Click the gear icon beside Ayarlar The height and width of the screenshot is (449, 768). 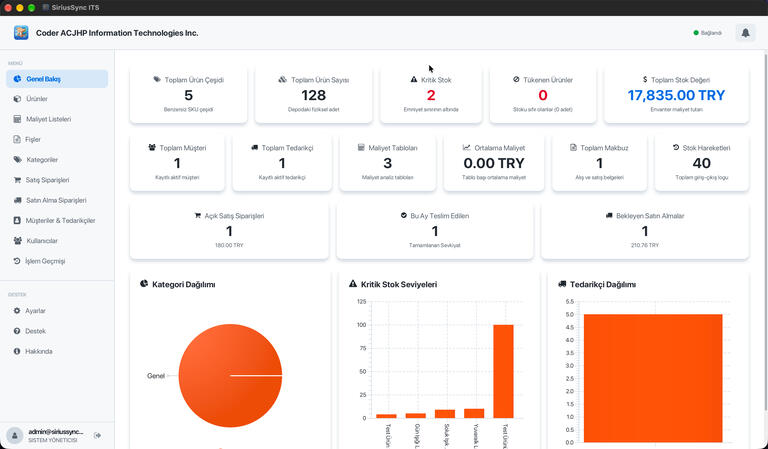(17, 311)
